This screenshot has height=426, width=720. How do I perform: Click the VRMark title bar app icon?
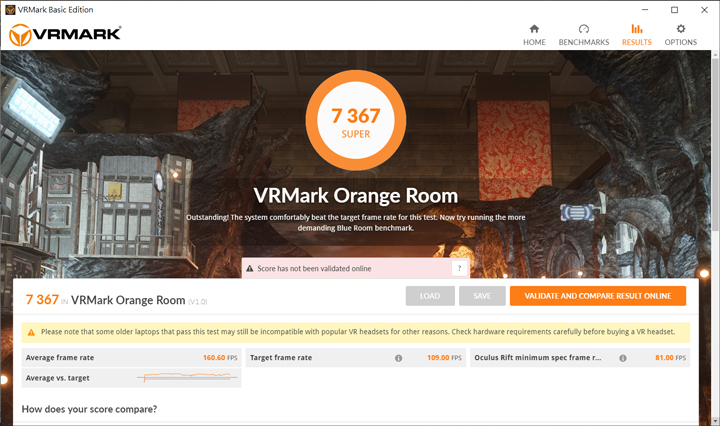coord(10,10)
